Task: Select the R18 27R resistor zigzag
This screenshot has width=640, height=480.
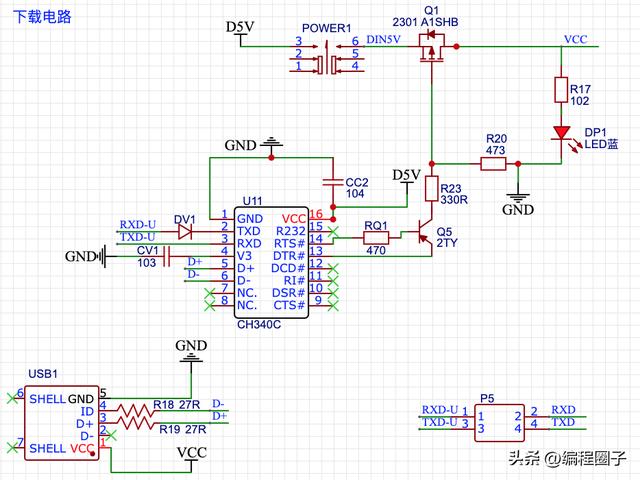Action: coord(135,411)
